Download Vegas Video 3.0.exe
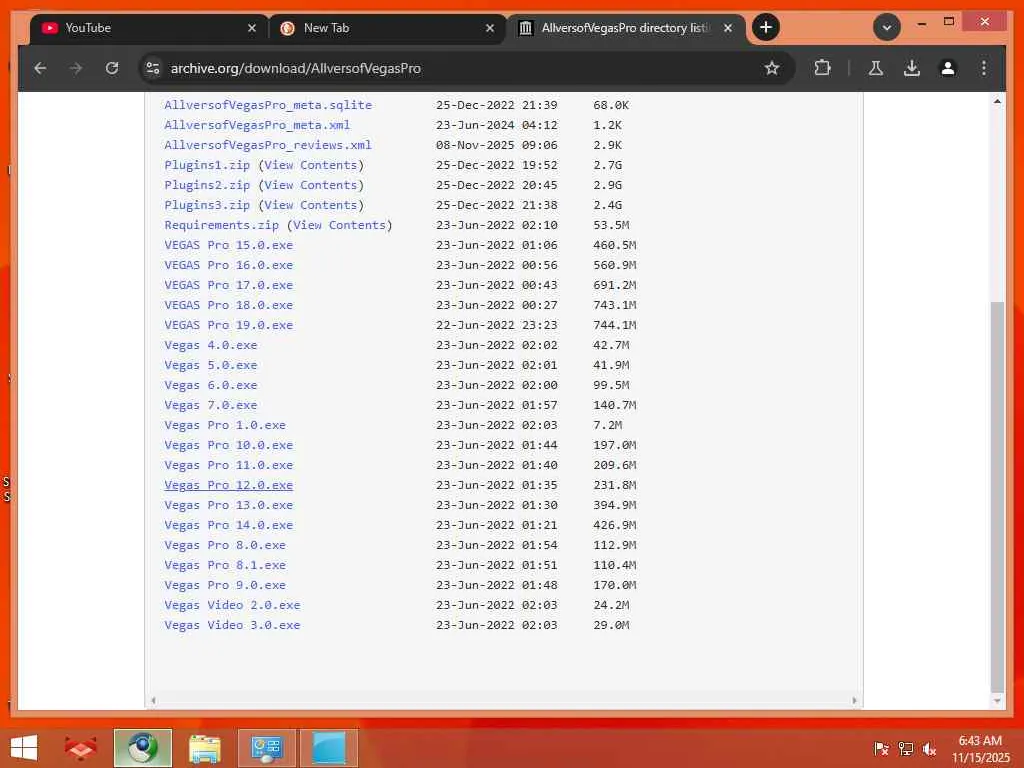The height and width of the screenshot is (768, 1024). click(x=232, y=625)
